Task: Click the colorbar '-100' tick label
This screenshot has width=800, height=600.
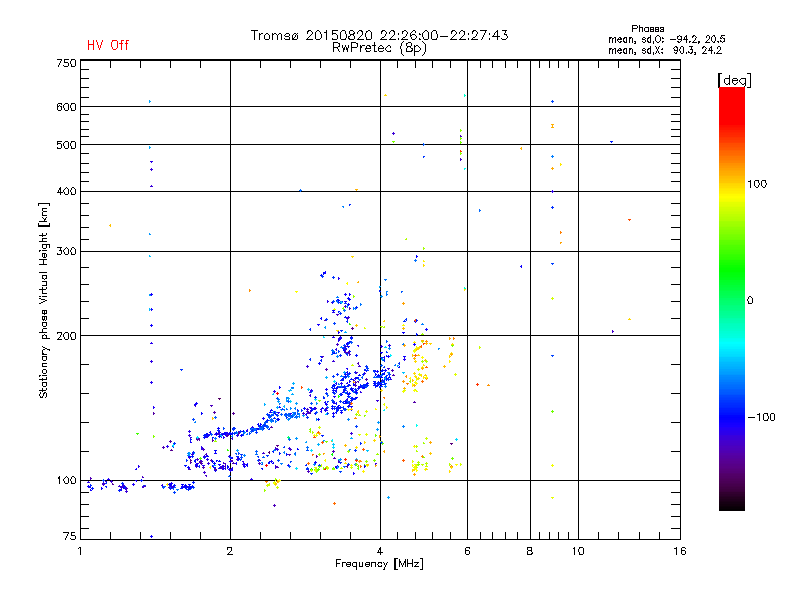Action: tap(761, 417)
